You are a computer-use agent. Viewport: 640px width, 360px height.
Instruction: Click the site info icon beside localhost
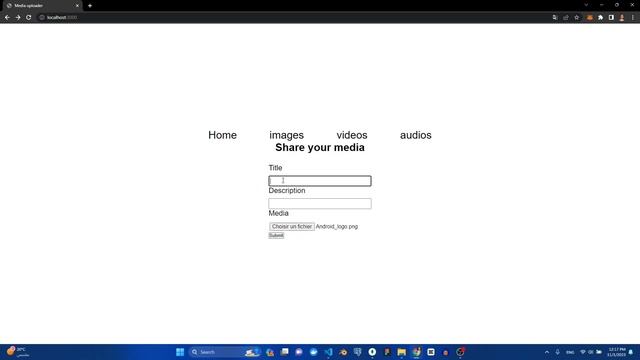click(x=42, y=18)
